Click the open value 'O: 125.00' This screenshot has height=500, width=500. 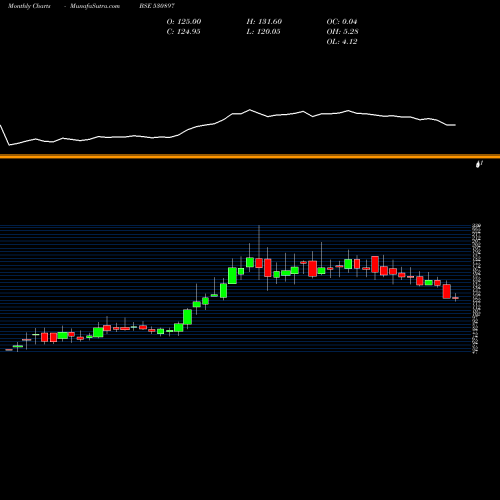coord(184,22)
